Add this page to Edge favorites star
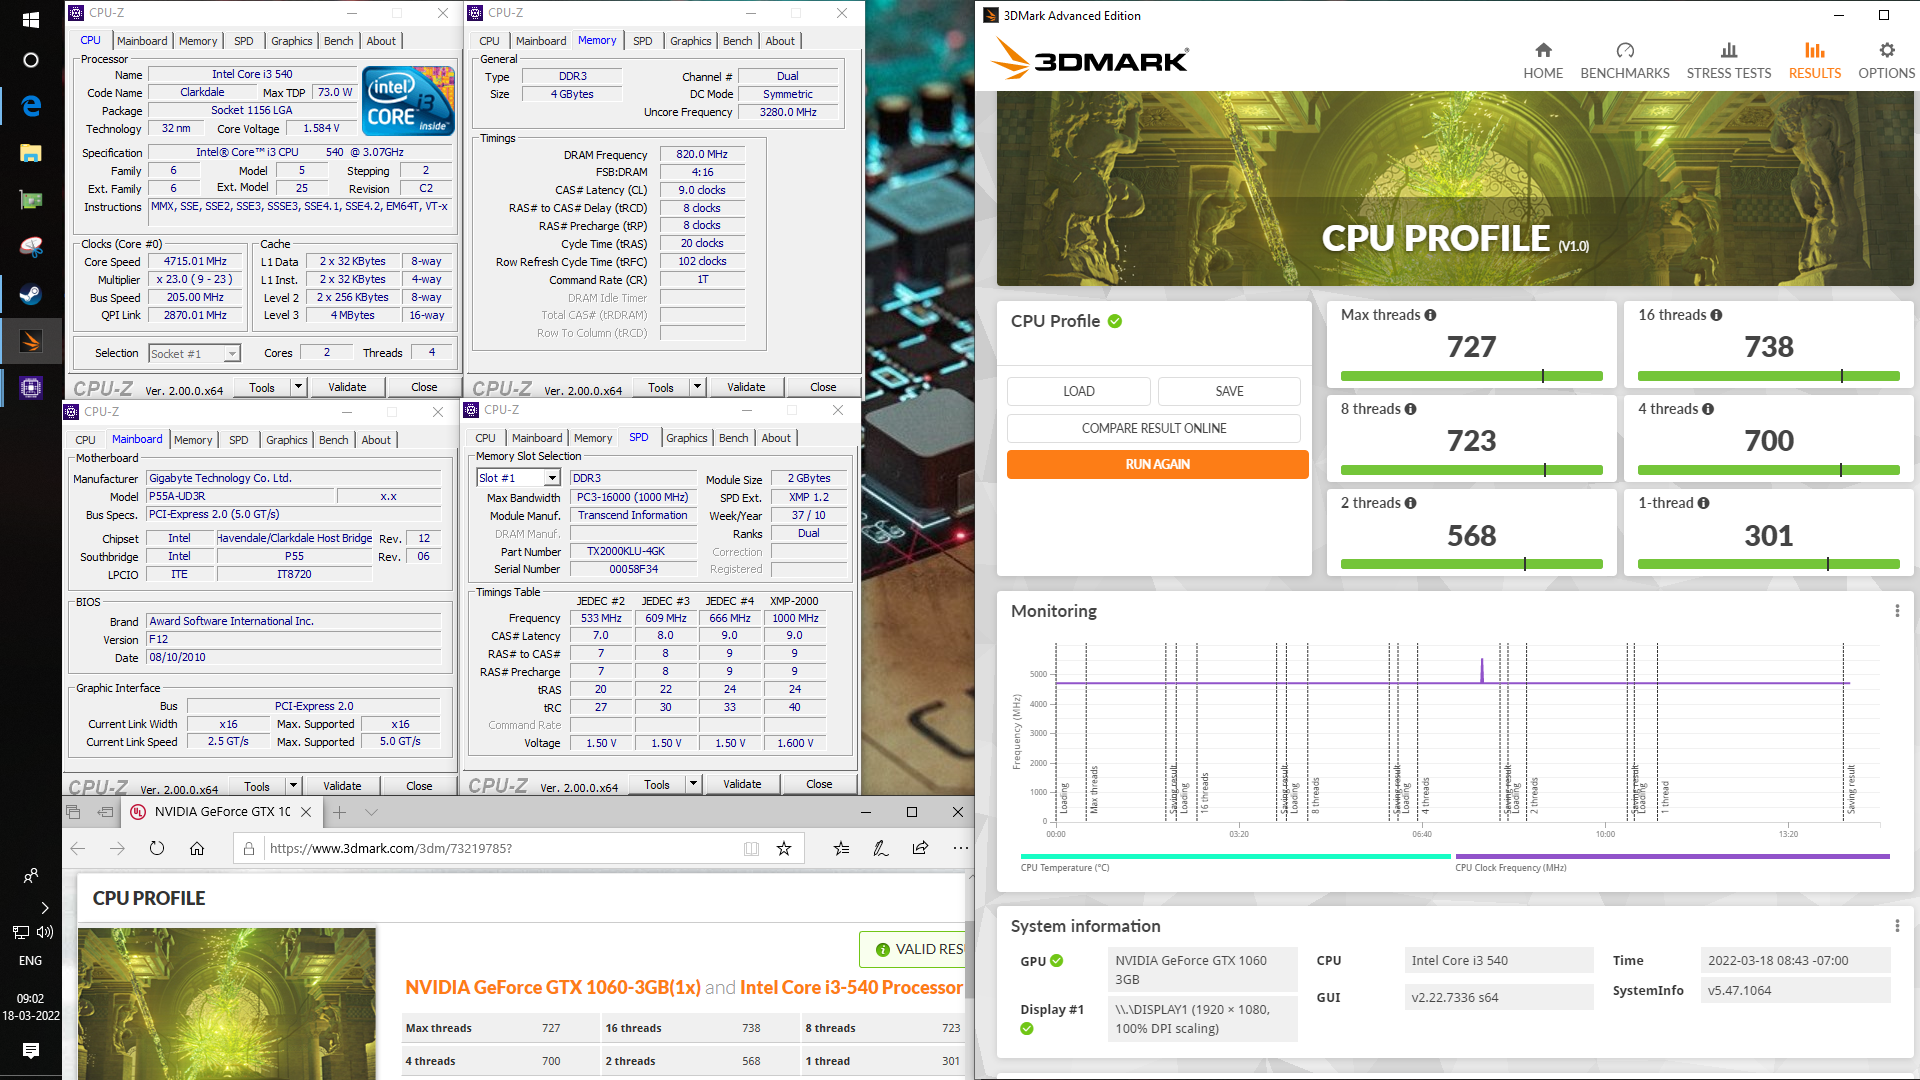Viewport: 1920px width, 1080px height. tap(784, 848)
